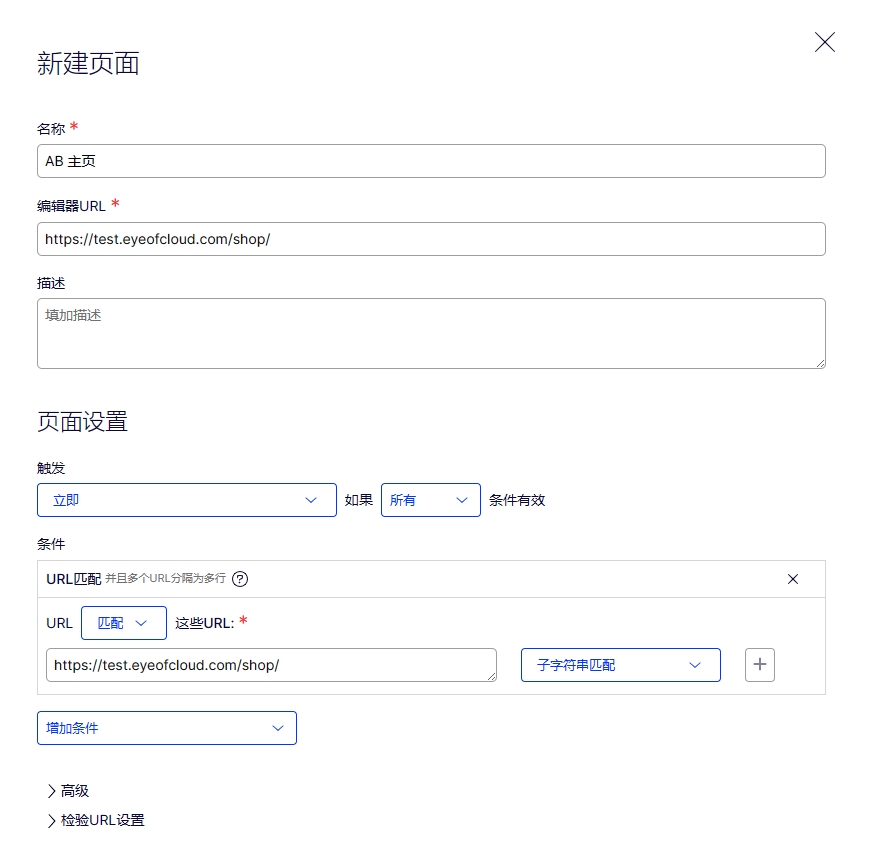The width and height of the screenshot is (869, 859).
Task: Open the 立即 trigger dropdown
Action: (x=187, y=500)
